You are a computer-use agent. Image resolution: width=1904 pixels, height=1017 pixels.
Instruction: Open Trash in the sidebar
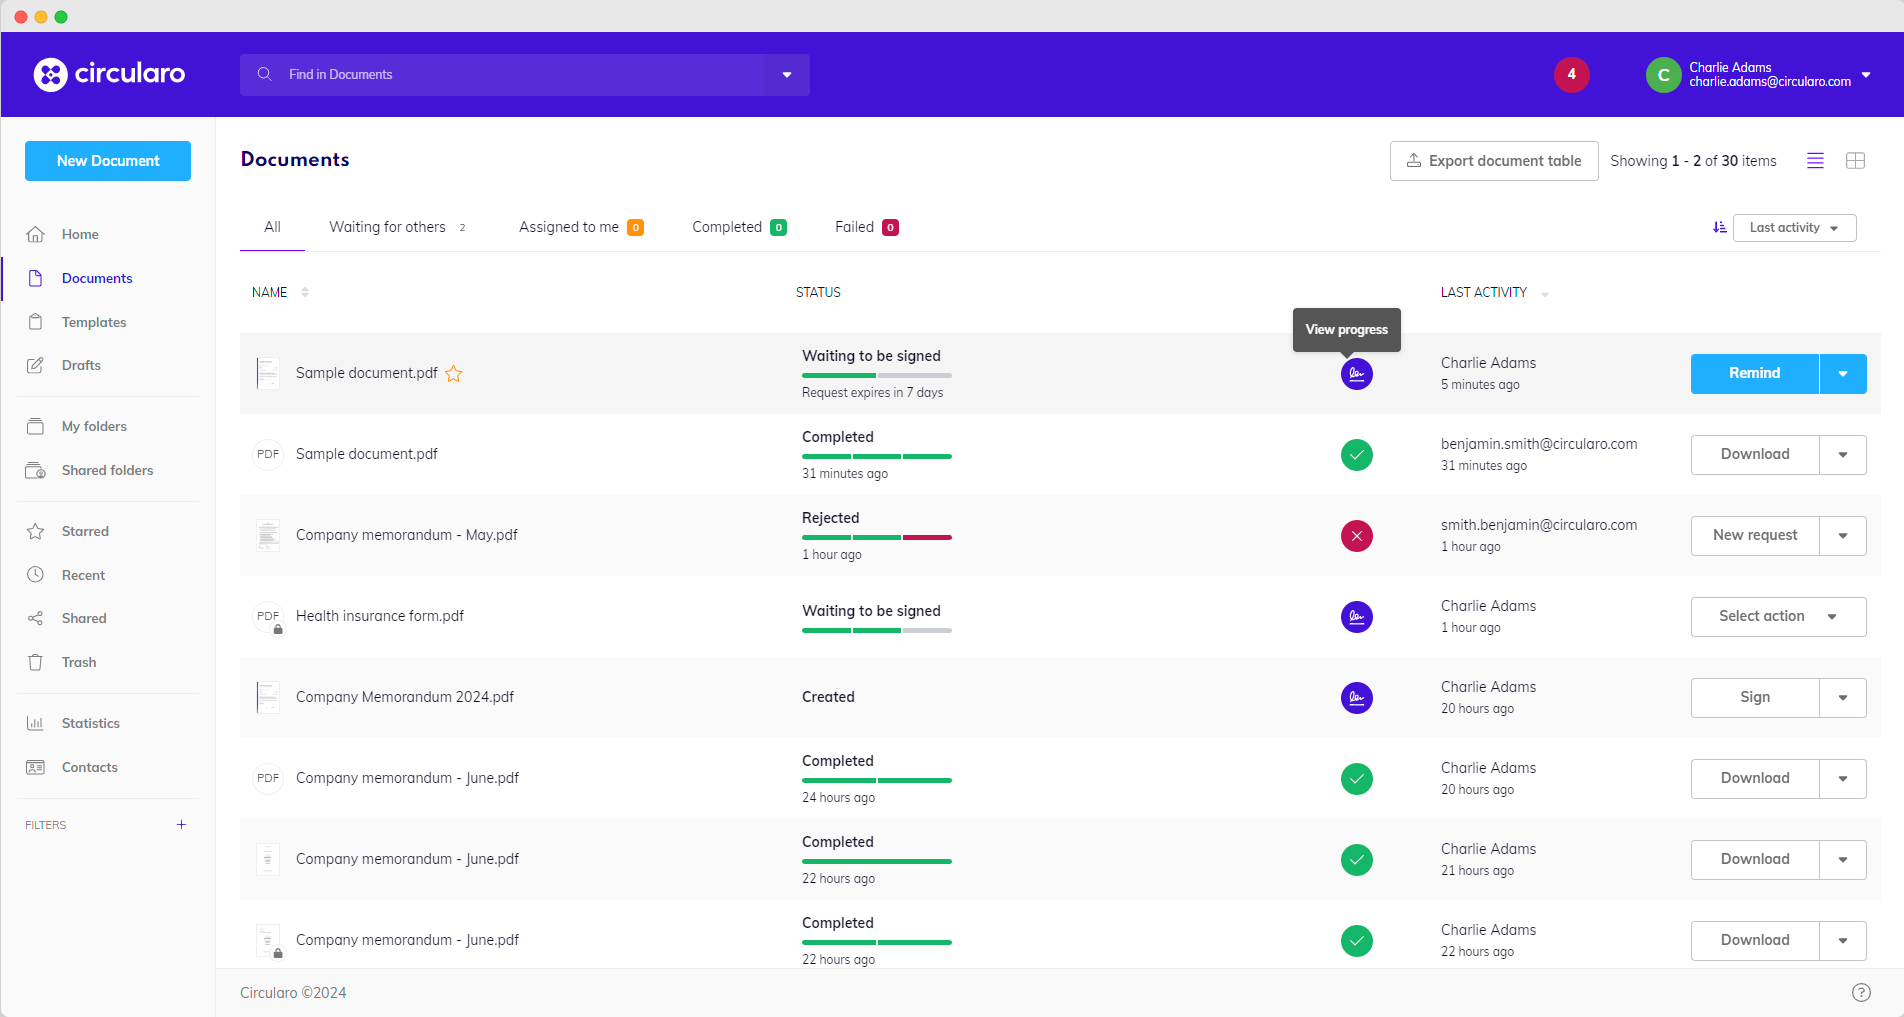point(79,662)
